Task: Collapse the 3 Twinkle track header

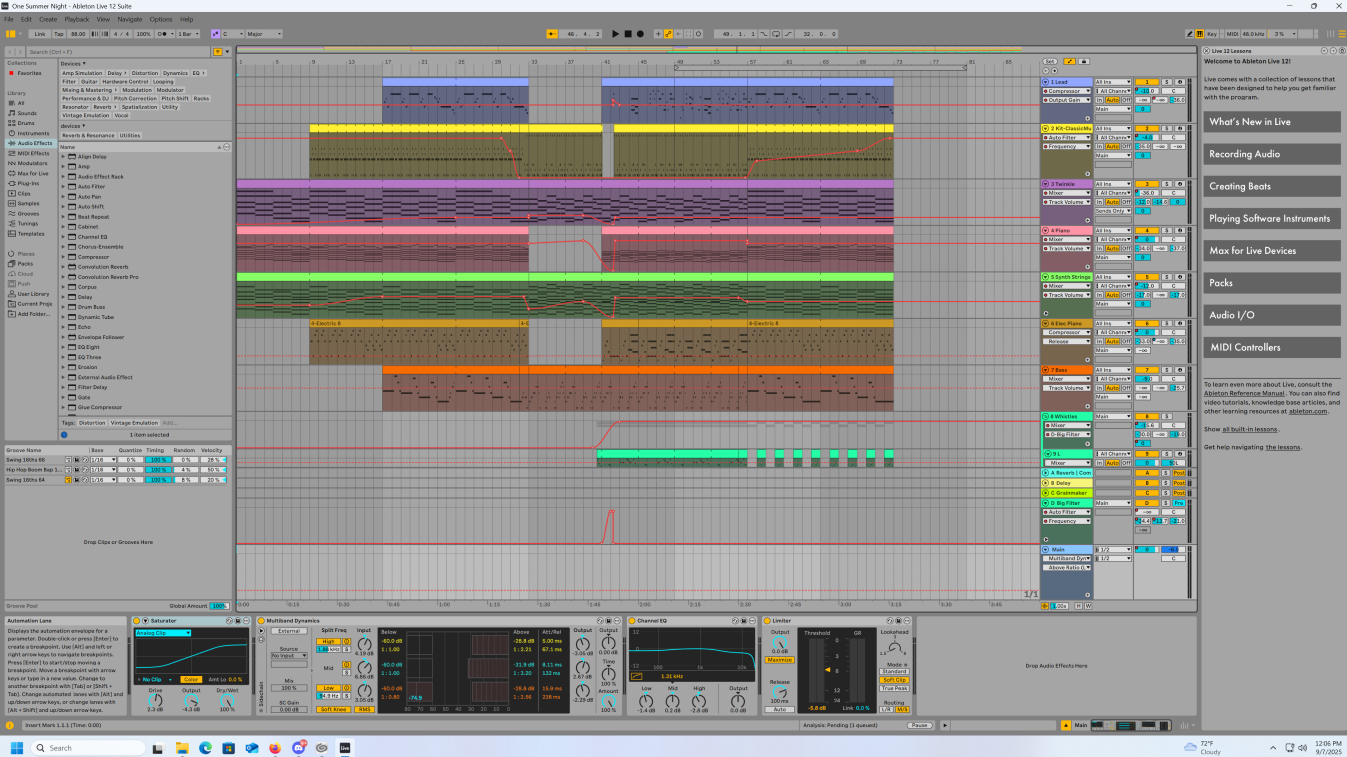Action: [1046, 184]
